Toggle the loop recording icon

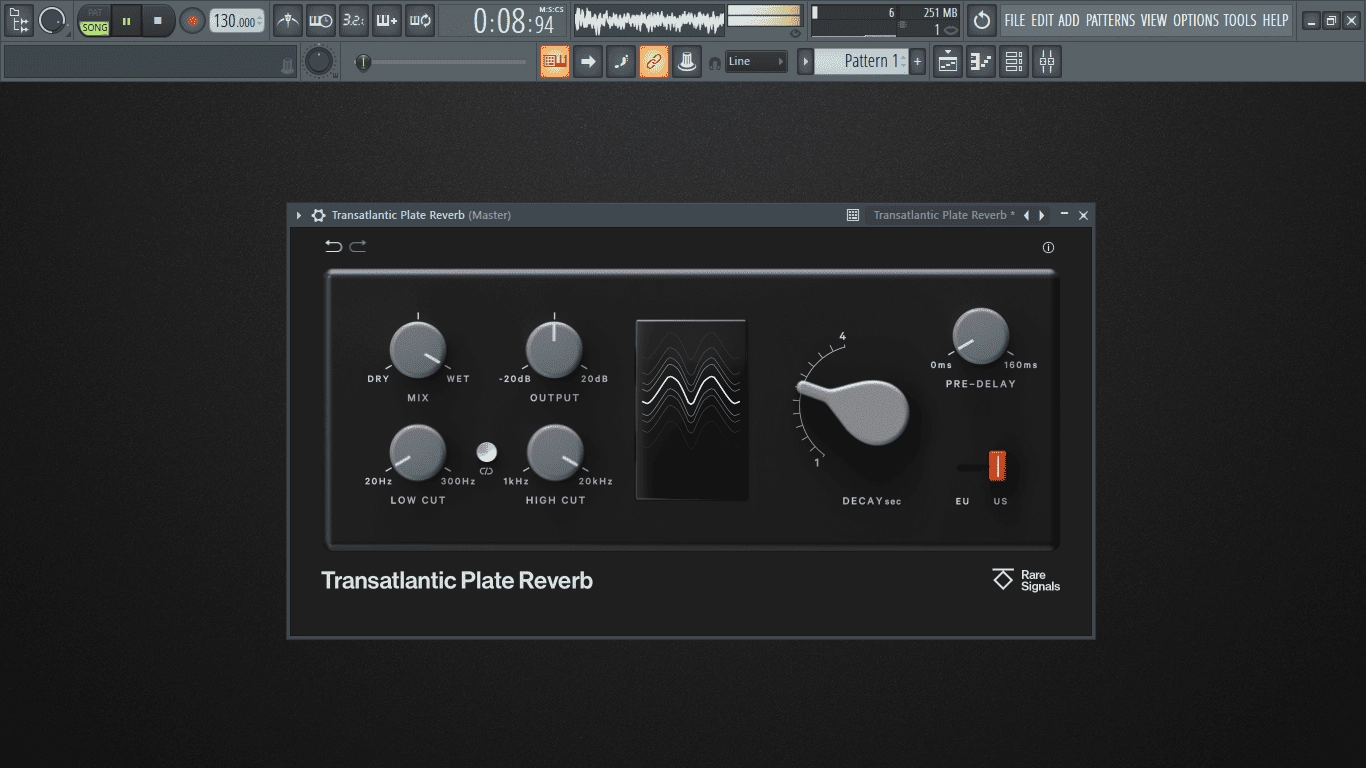(420, 20)
